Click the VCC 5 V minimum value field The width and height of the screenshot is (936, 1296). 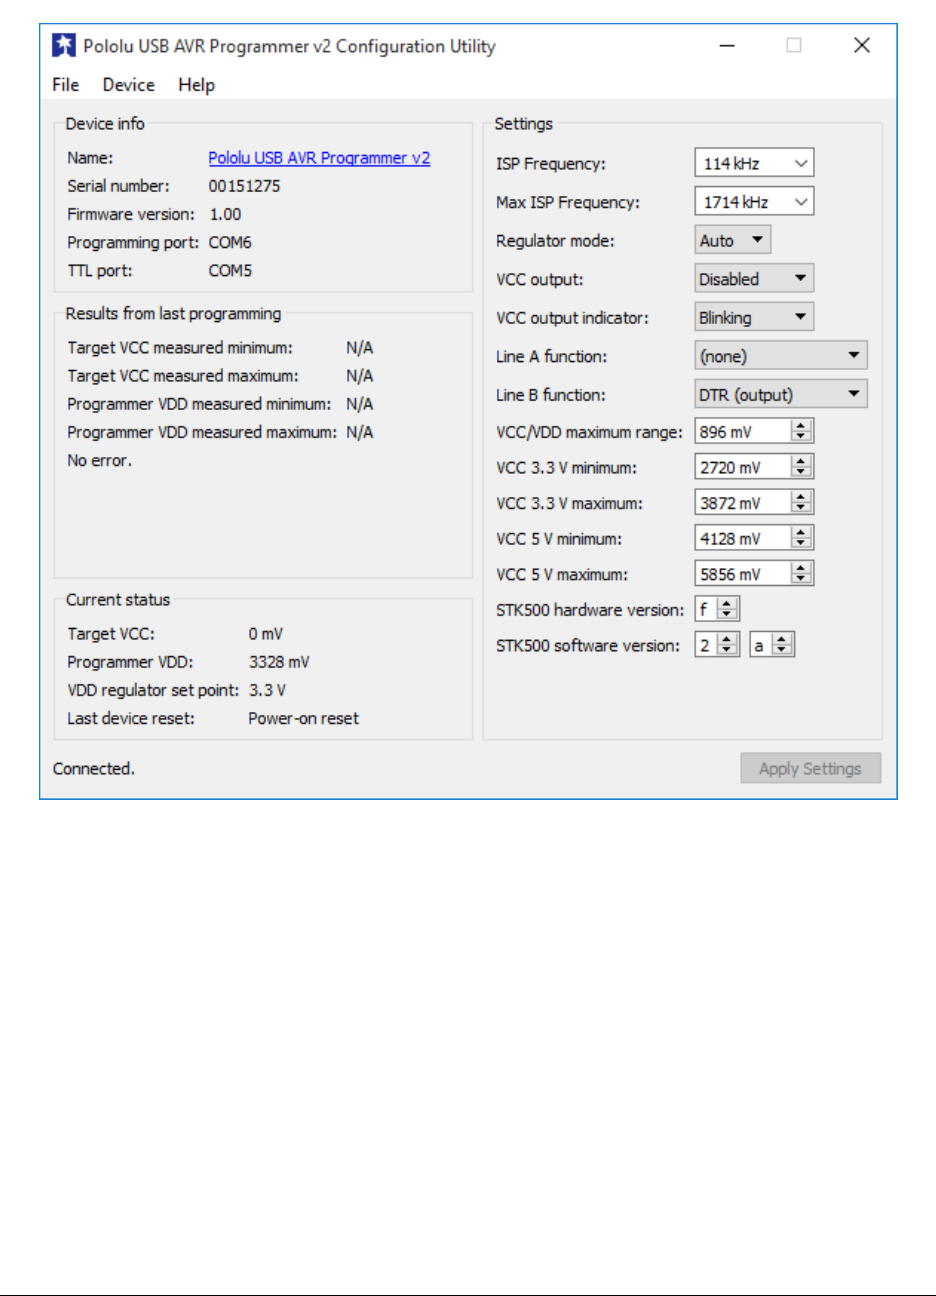[743, 538]
